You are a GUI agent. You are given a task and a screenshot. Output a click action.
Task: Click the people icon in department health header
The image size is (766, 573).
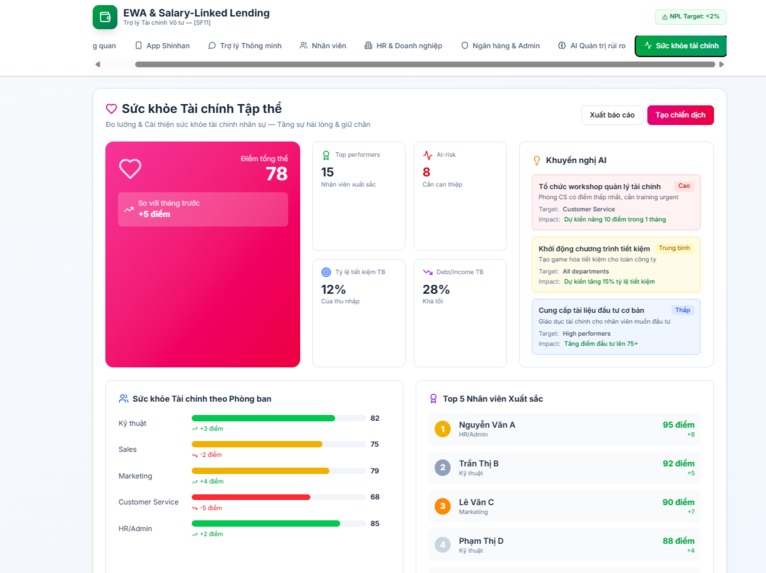coord(124,399)
